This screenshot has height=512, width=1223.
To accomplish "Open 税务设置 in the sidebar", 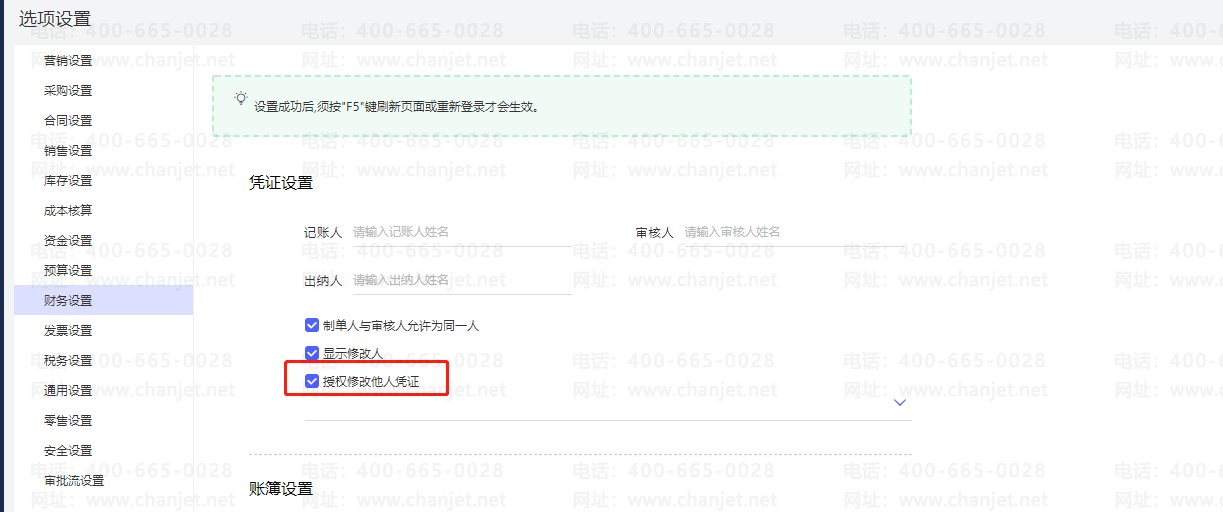I will pyautogui.click(x=68, y=361).
